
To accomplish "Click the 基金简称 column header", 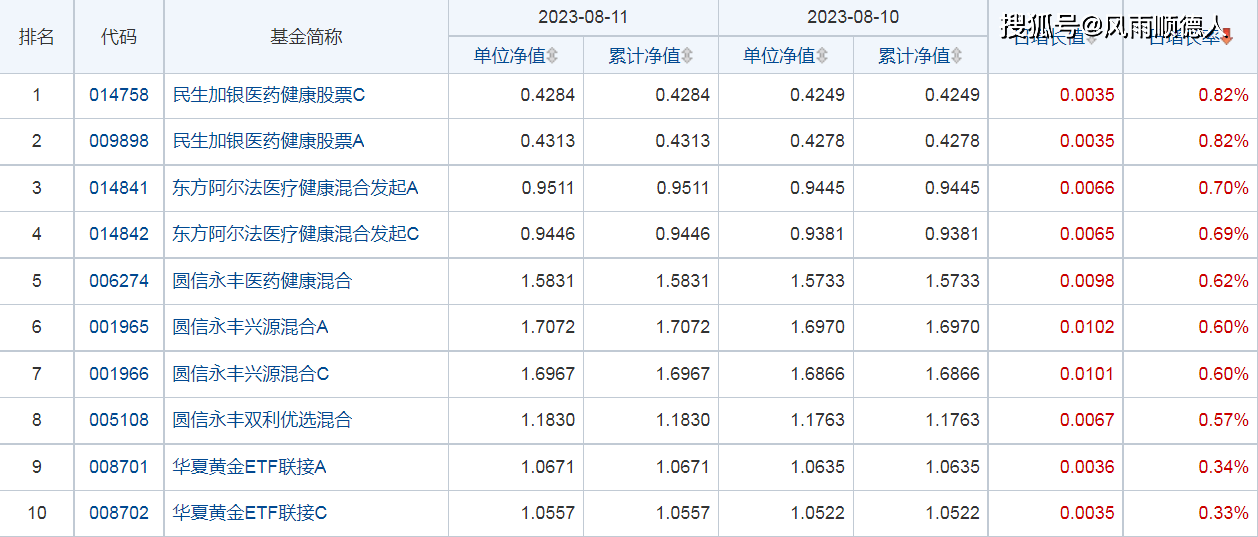I will (x=306, y=37).
